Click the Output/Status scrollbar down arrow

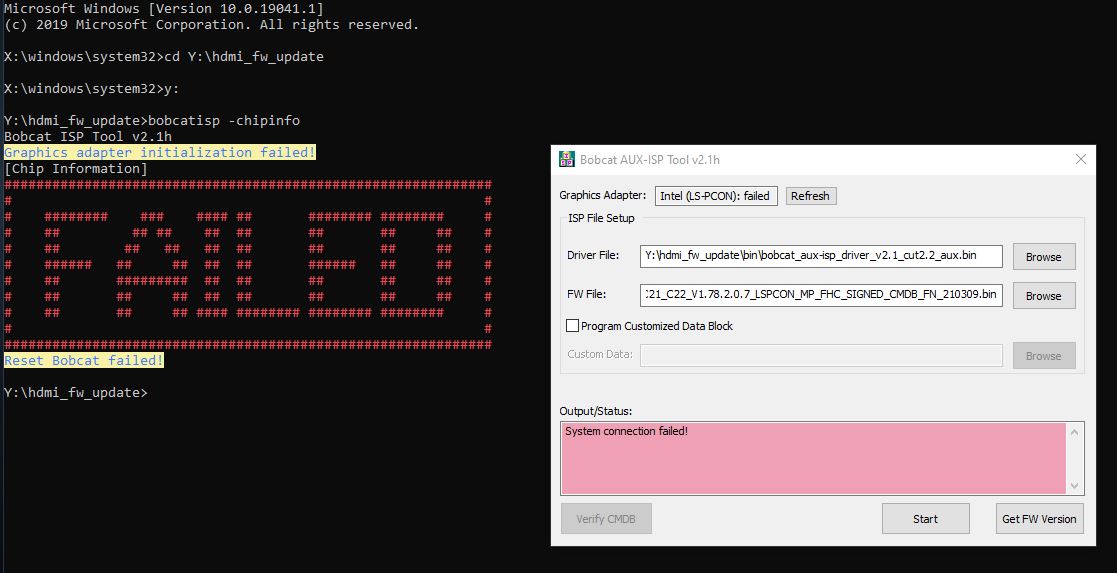(x=1074, y=486)
